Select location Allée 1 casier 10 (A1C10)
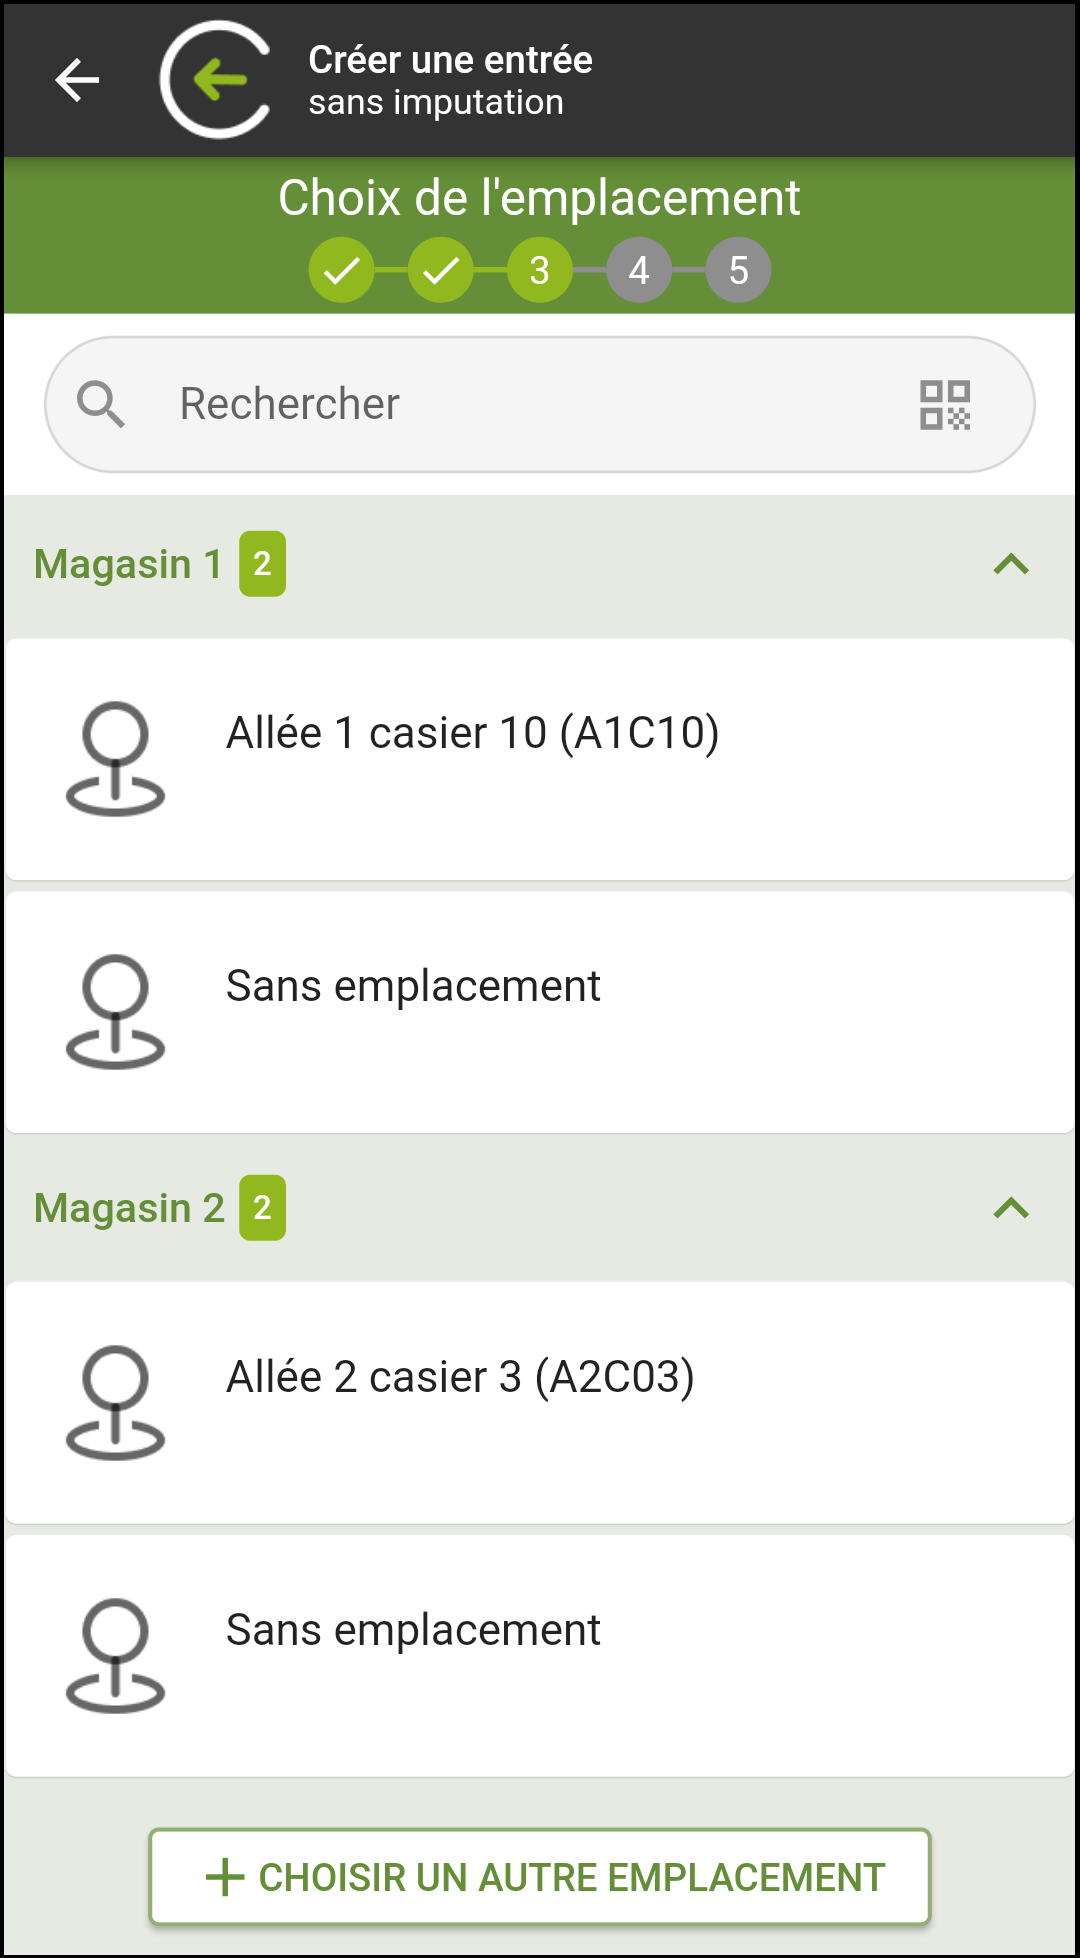Image resolution: width=1080 pixels, height=1958 pixels. point(540,760)
